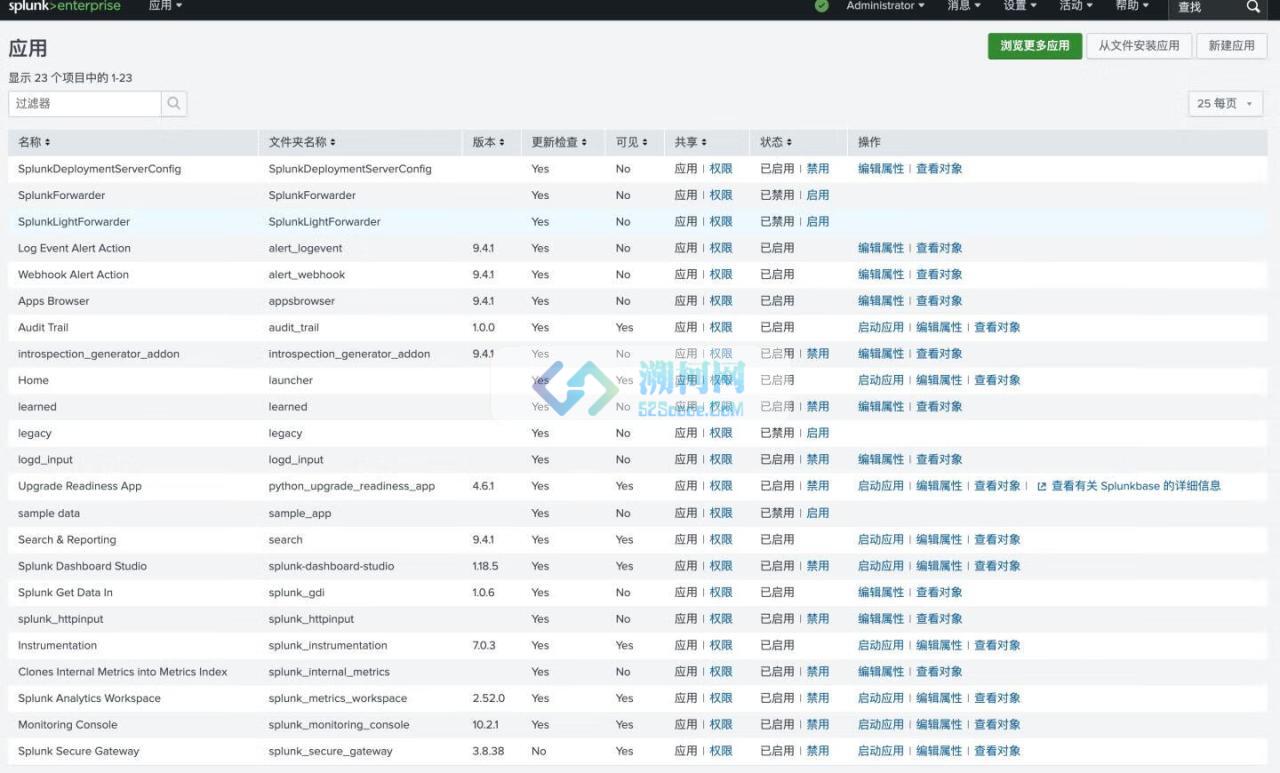Click the search magnifier icon in top bar

click(x=1253, y=7)
